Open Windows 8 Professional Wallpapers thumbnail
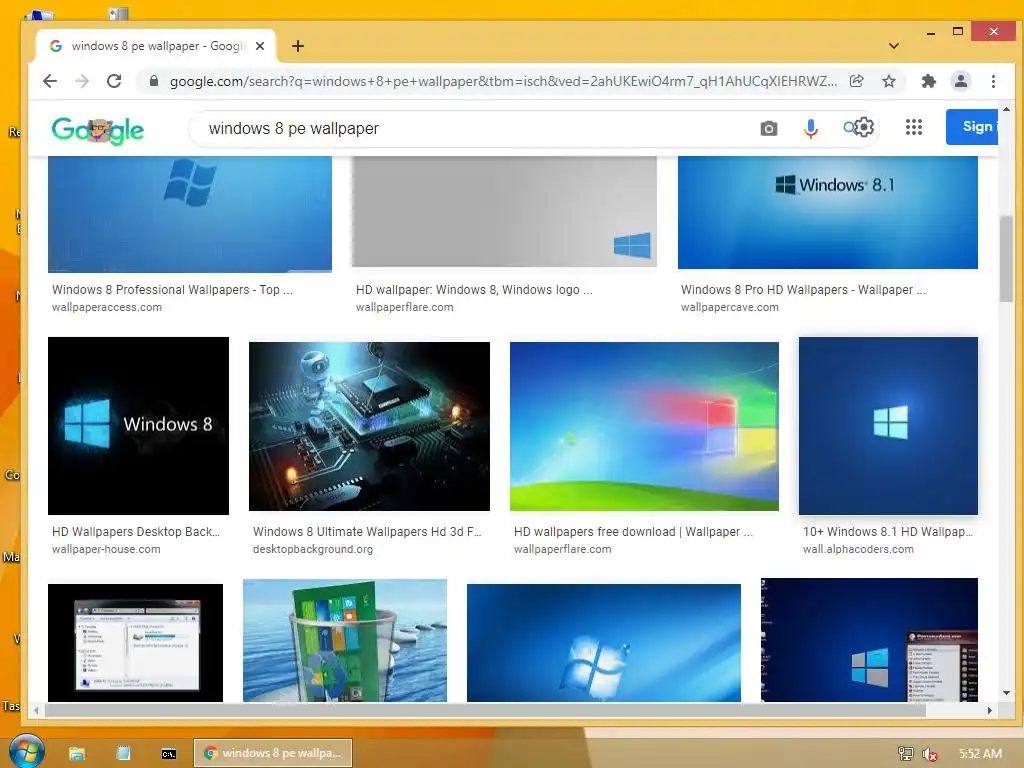Screen dimensions: 1024x768 [190, 214]
